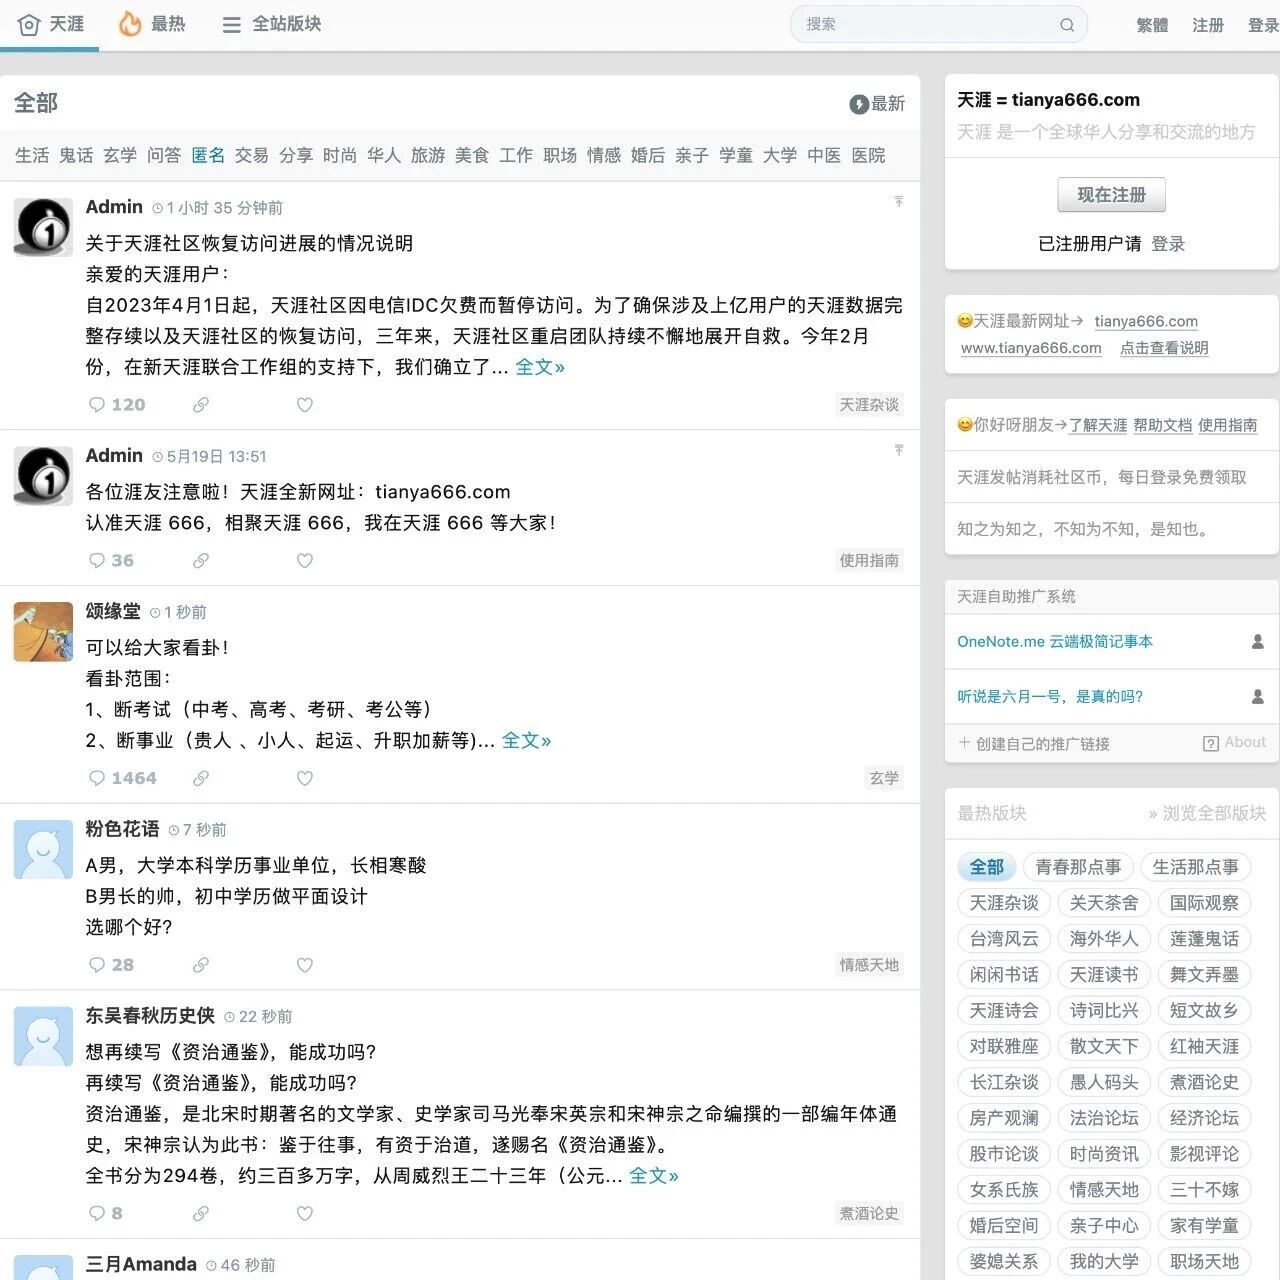This screenshot has height=1280, width=1280.
Task: Like 颂缘堂's 看卦 post
Action: (305, 778)
